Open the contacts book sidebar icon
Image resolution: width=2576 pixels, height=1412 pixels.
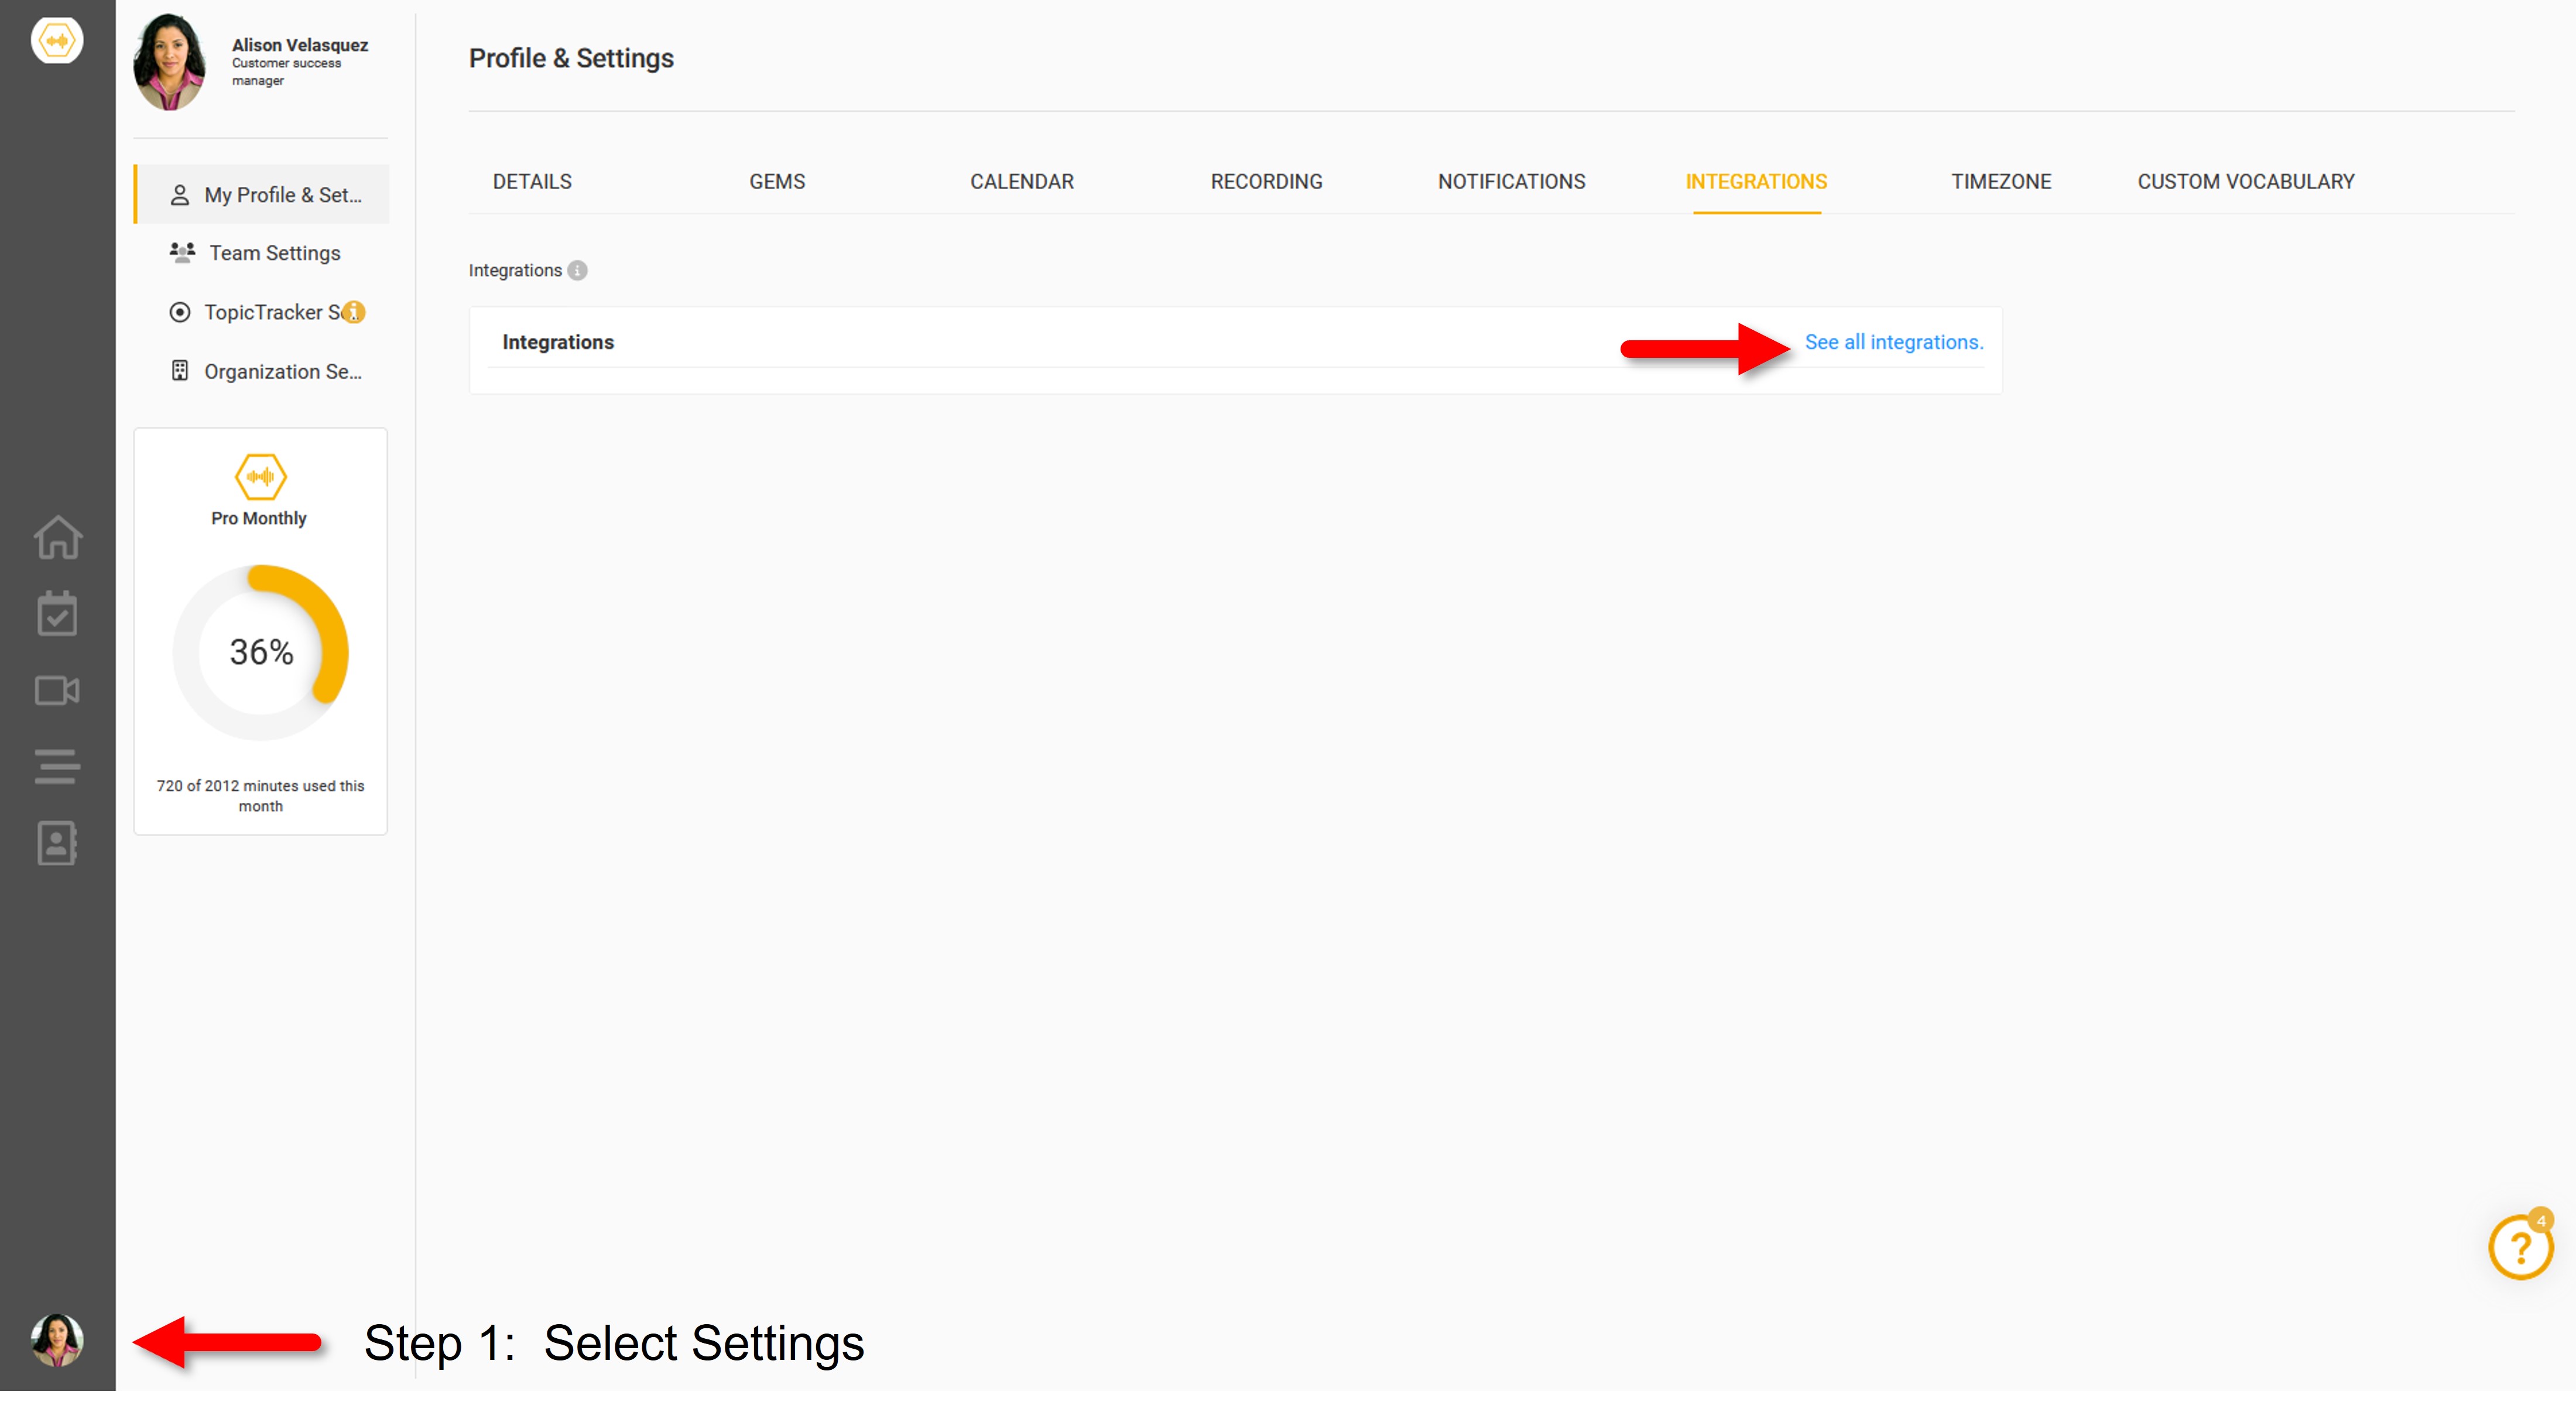[x=57, y=843]
